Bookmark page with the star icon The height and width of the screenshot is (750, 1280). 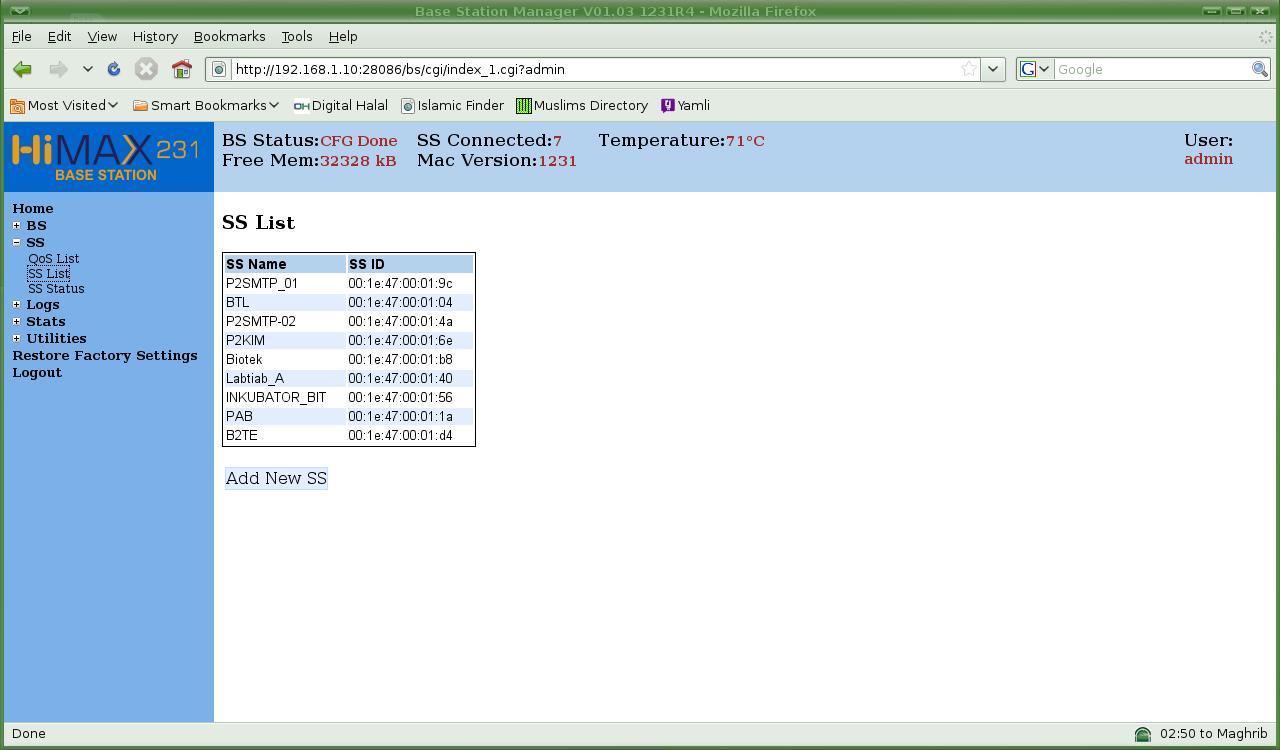[x=968, y=69]
